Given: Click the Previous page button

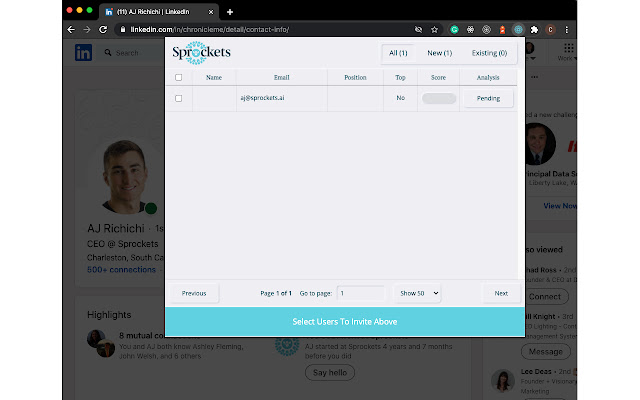Looking at the screenshot, I should tap(194, 293).
